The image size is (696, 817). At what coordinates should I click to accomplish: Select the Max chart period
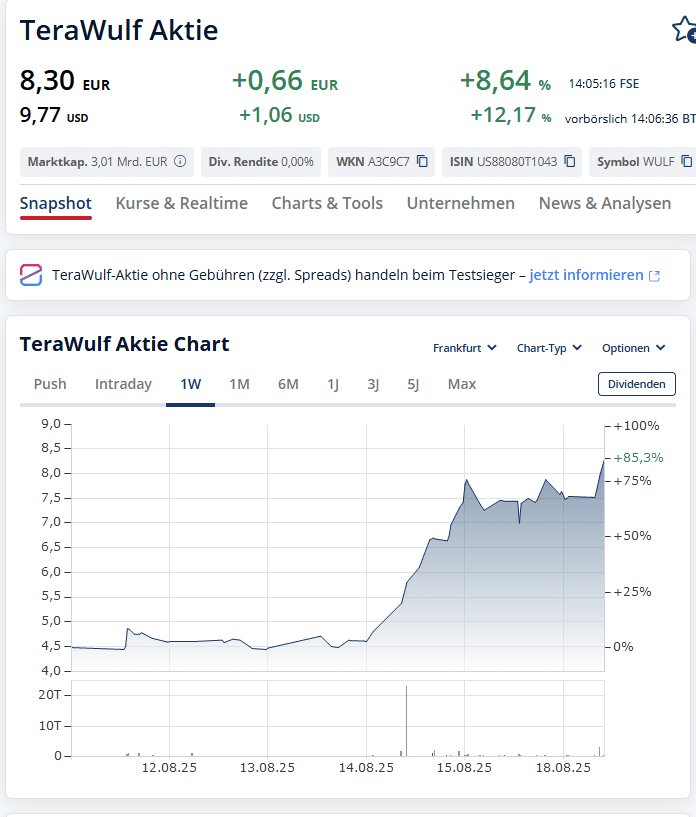click(x=462, y=384)
